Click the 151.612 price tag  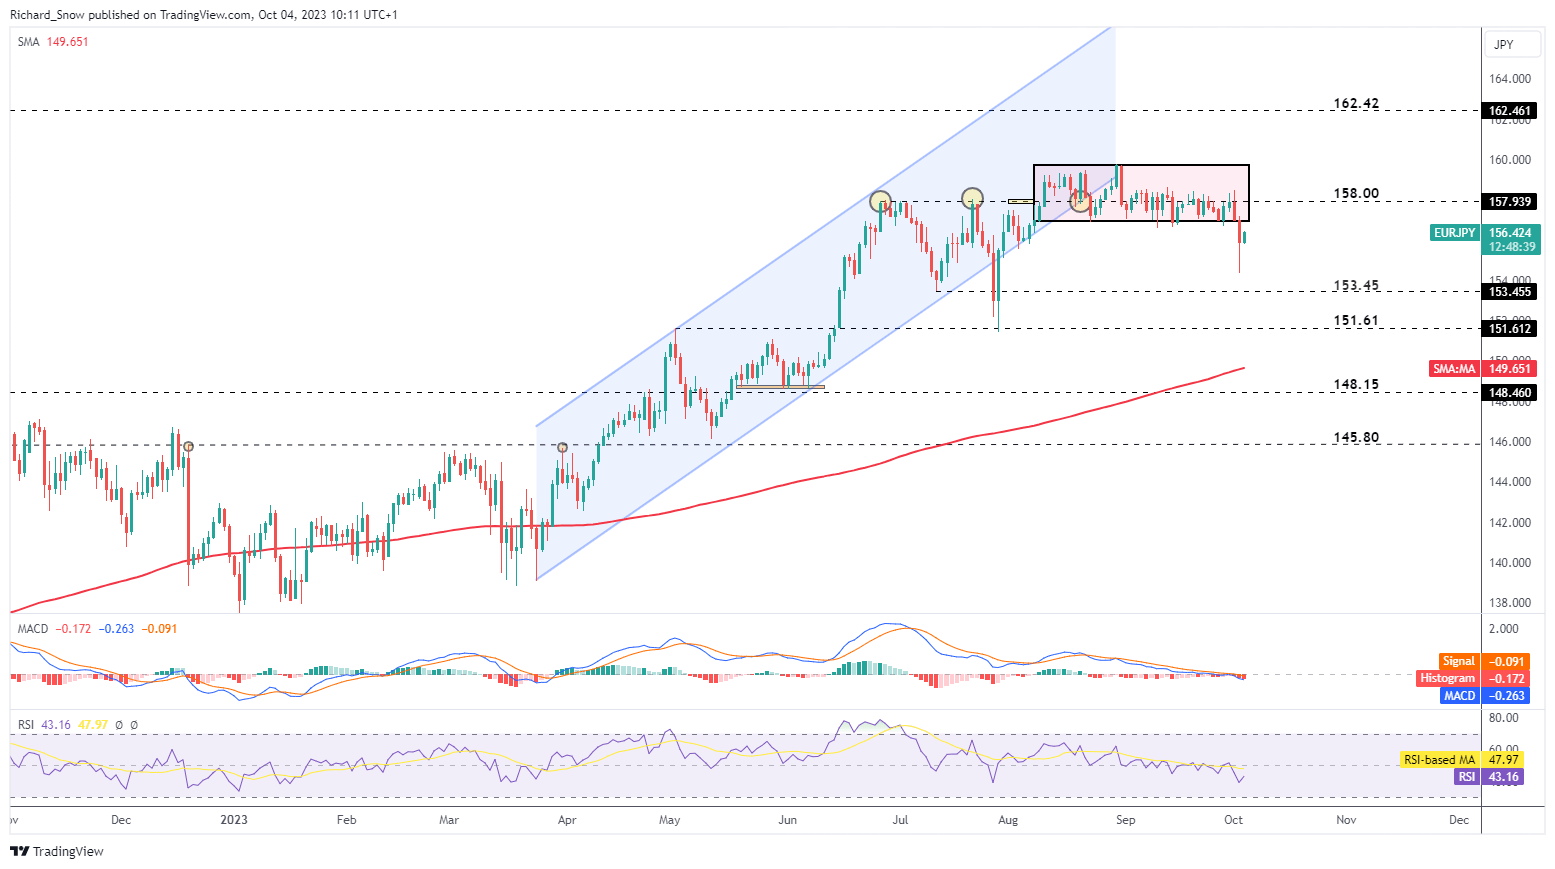[x=1510, y=329]
